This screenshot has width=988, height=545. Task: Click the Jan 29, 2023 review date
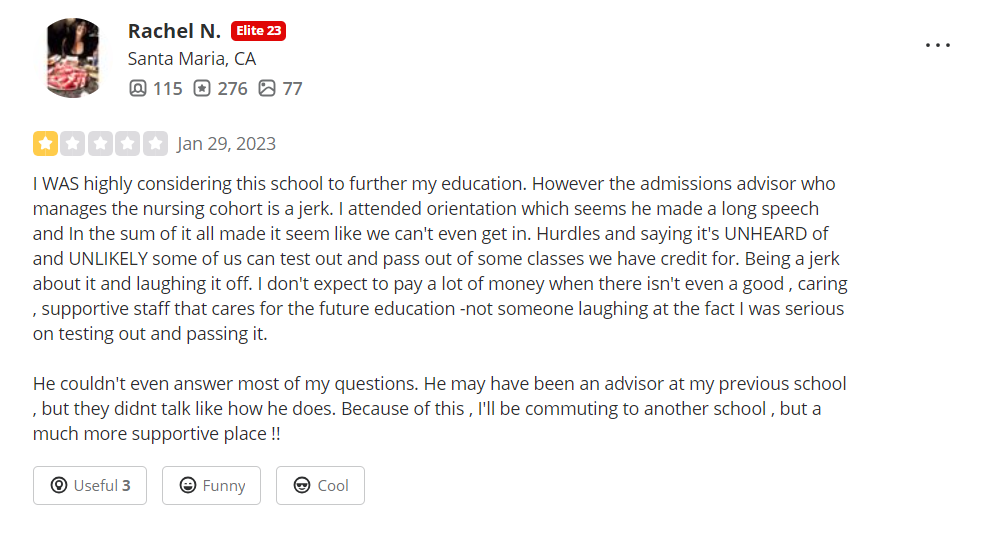pyautogui.click(x=226, y=144)
